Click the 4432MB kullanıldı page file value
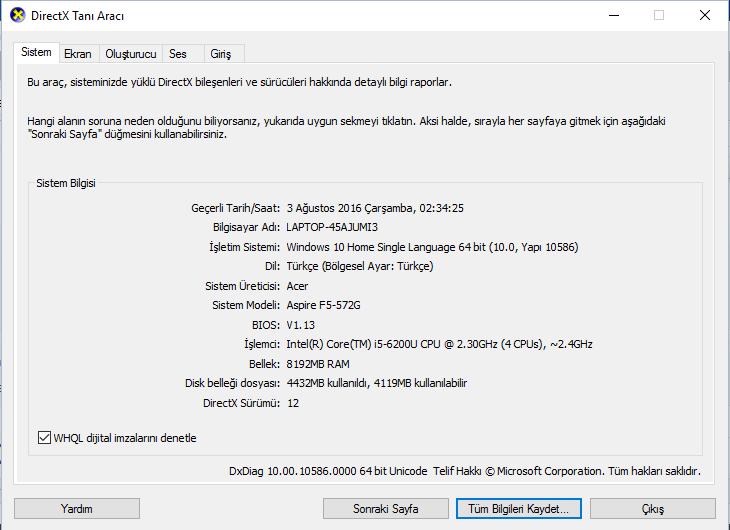This screenshot has height=530, width=730. click(377, 383)
